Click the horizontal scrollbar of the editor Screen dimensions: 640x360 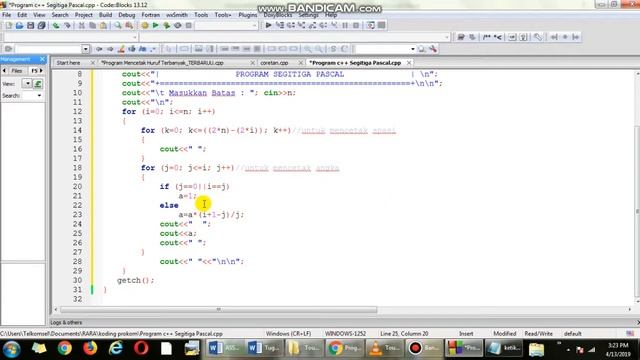point(219,310)
